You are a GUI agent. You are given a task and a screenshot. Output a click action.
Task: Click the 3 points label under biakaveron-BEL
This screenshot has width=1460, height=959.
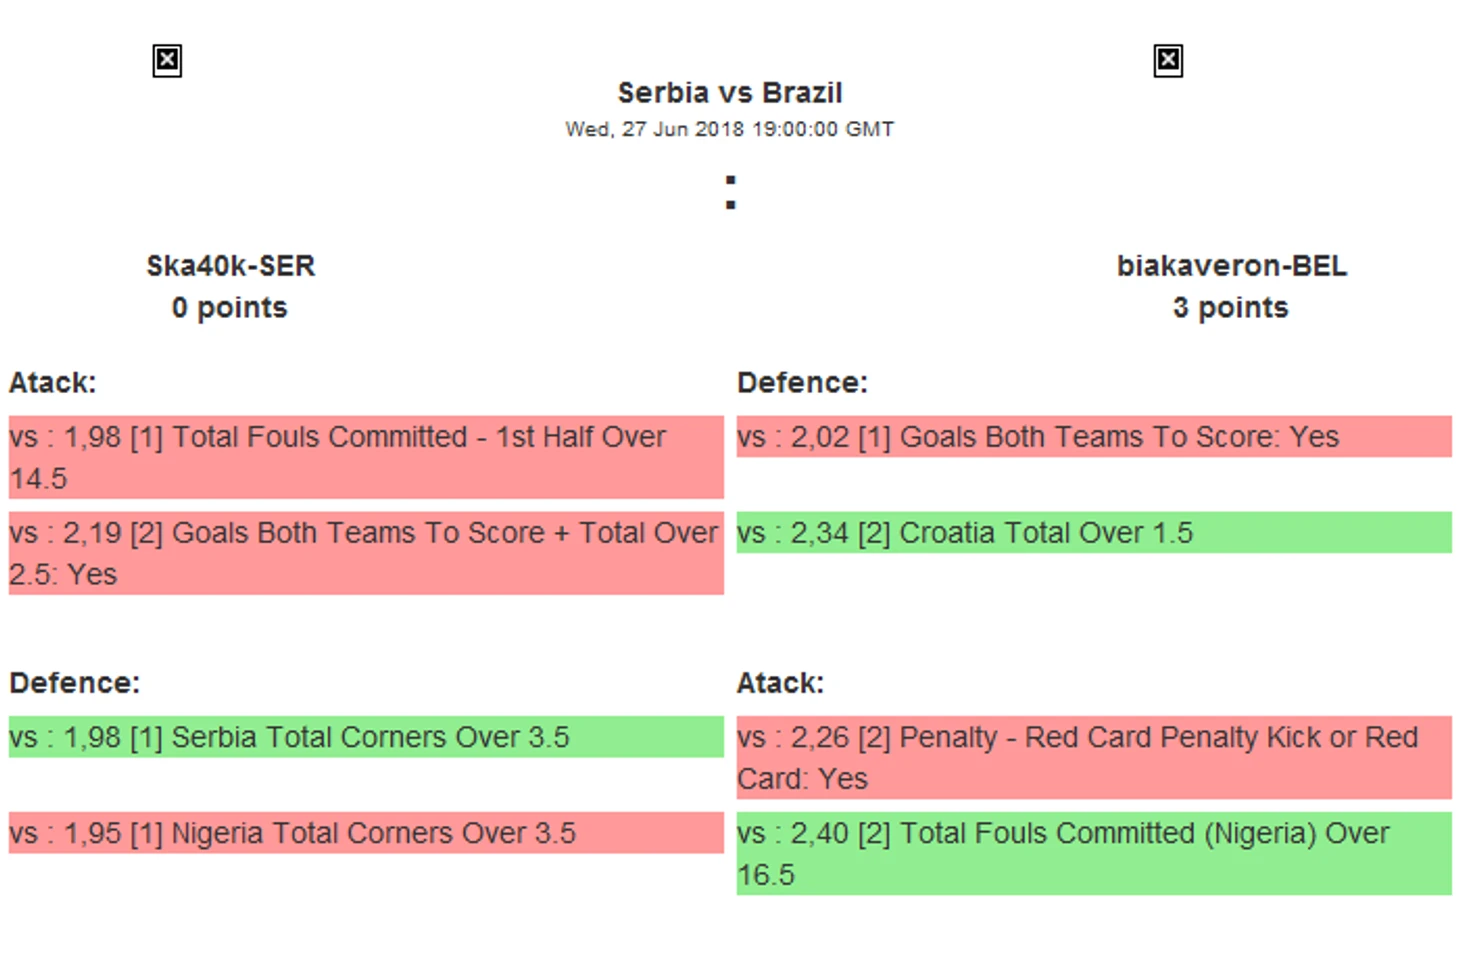[1230, 308]
